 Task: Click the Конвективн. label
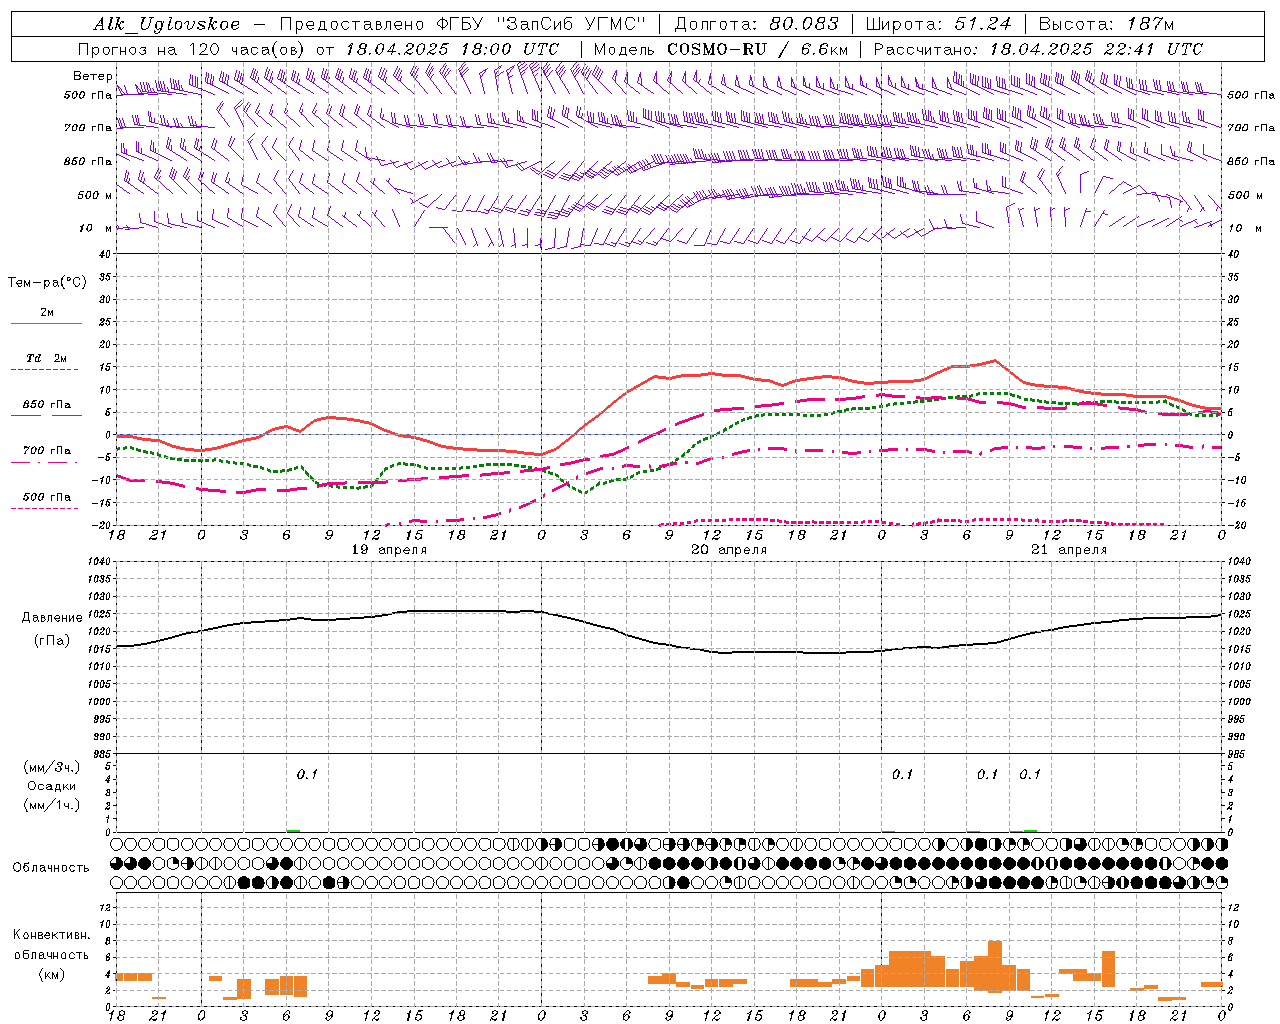52,935
